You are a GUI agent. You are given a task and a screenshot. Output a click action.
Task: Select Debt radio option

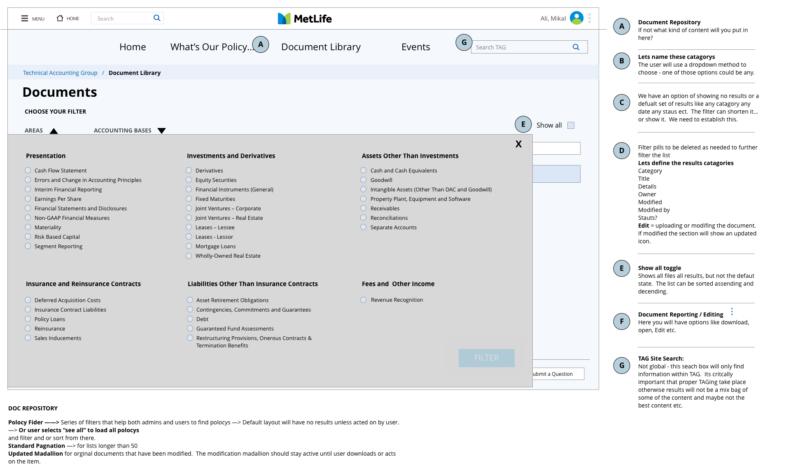coord(190,319)
